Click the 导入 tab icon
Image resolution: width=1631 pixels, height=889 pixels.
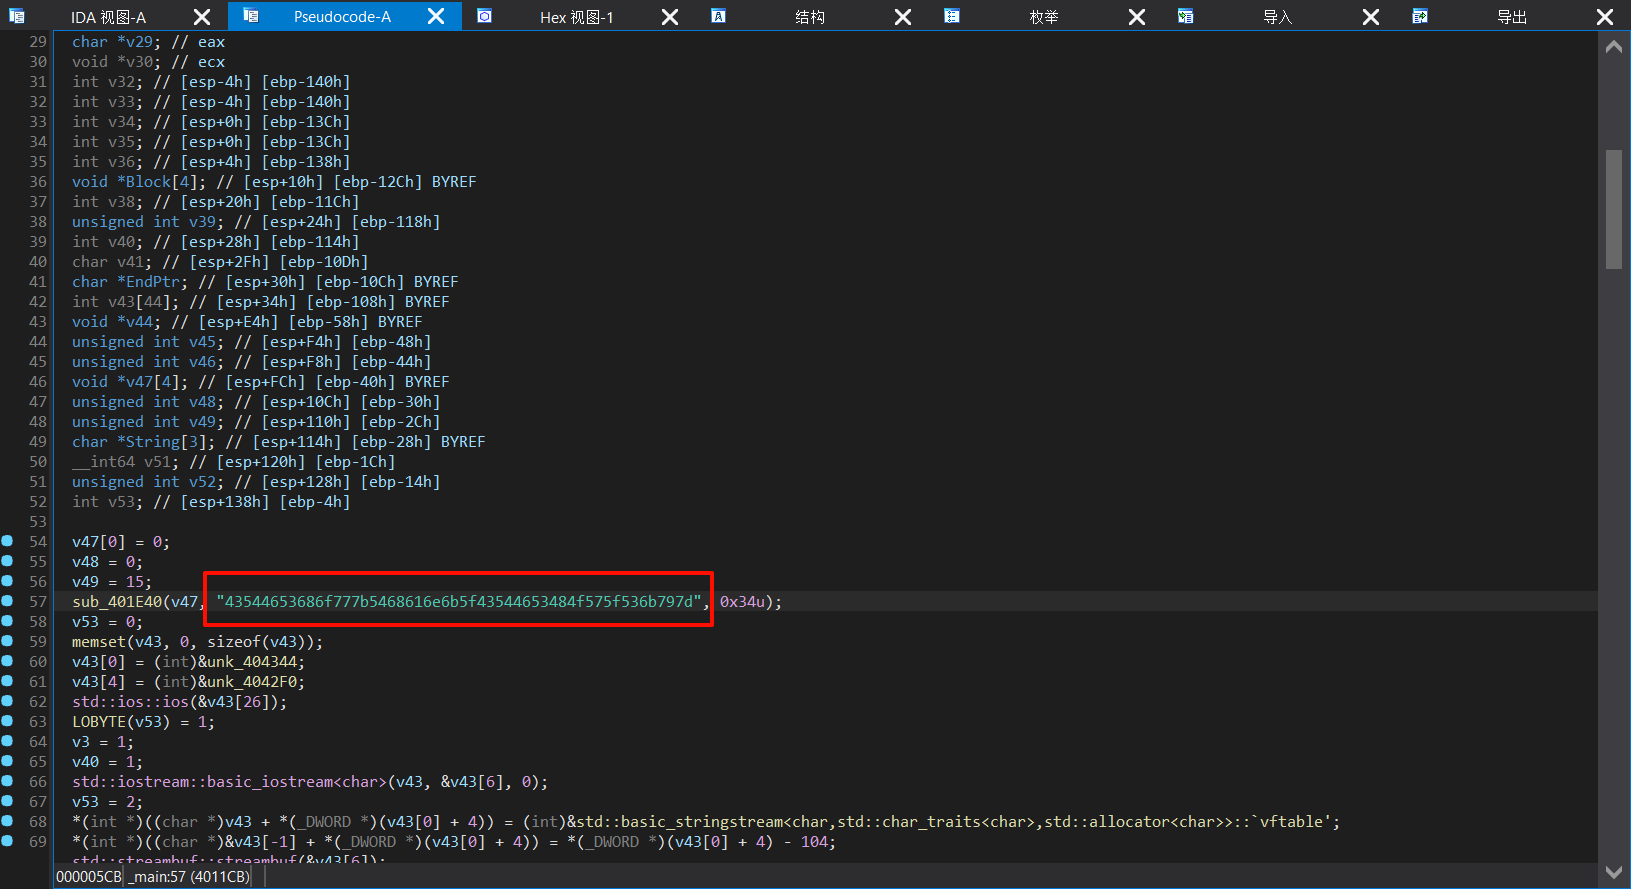[x=1186, y=16]
